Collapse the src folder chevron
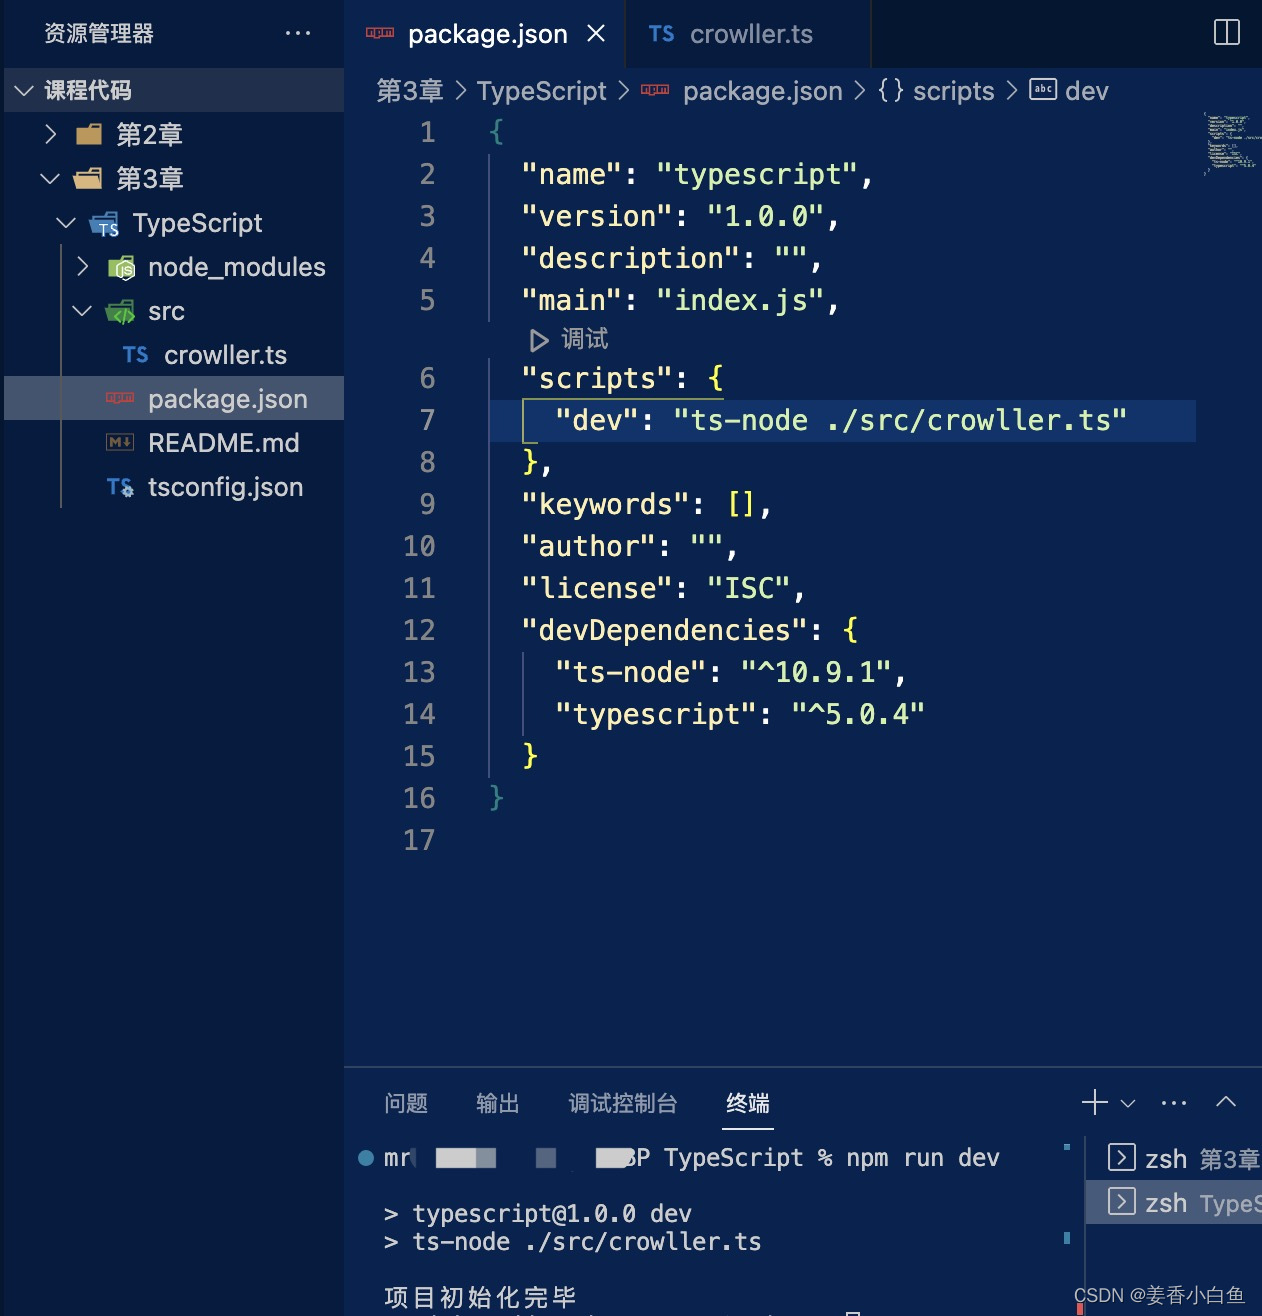This screenshot has width=1262, height=1316. [82, 310]
